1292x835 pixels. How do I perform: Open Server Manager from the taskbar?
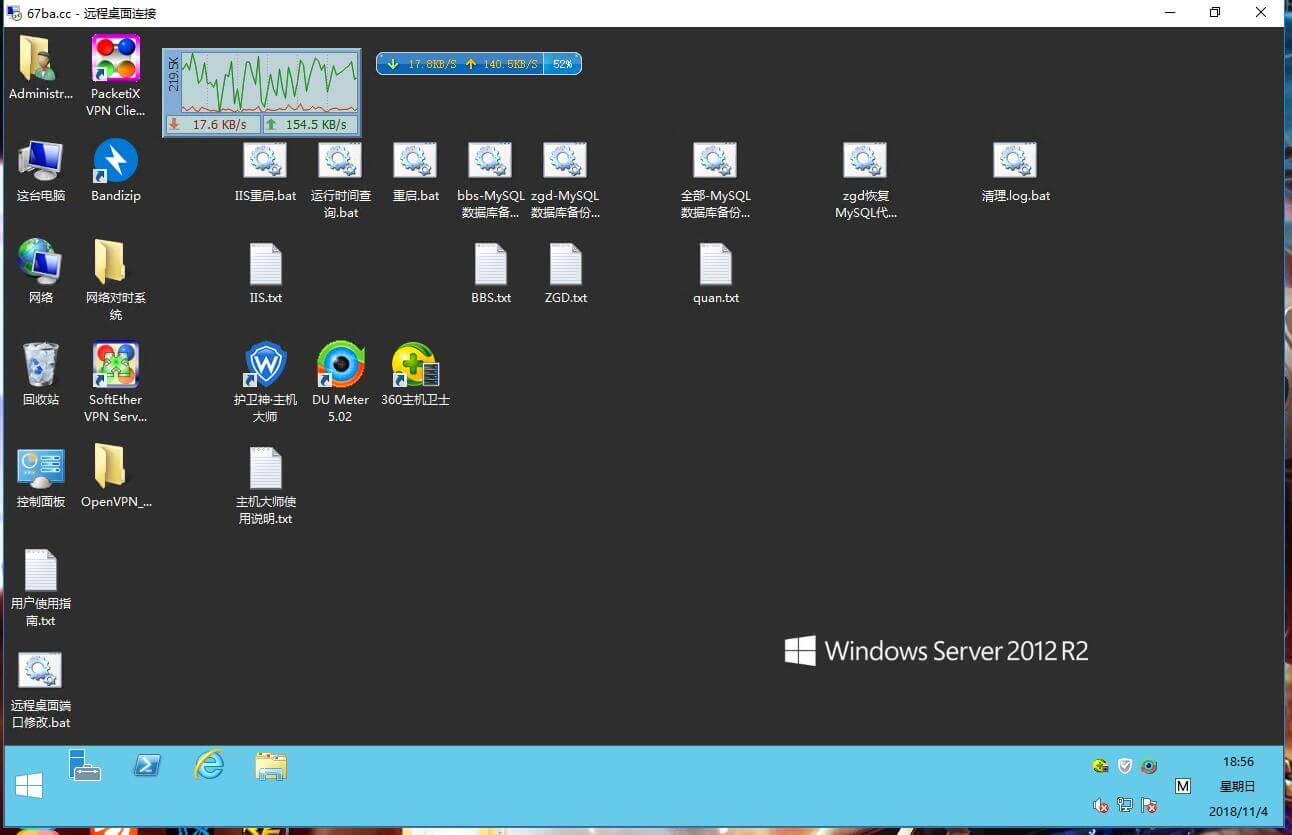[85, 766]
